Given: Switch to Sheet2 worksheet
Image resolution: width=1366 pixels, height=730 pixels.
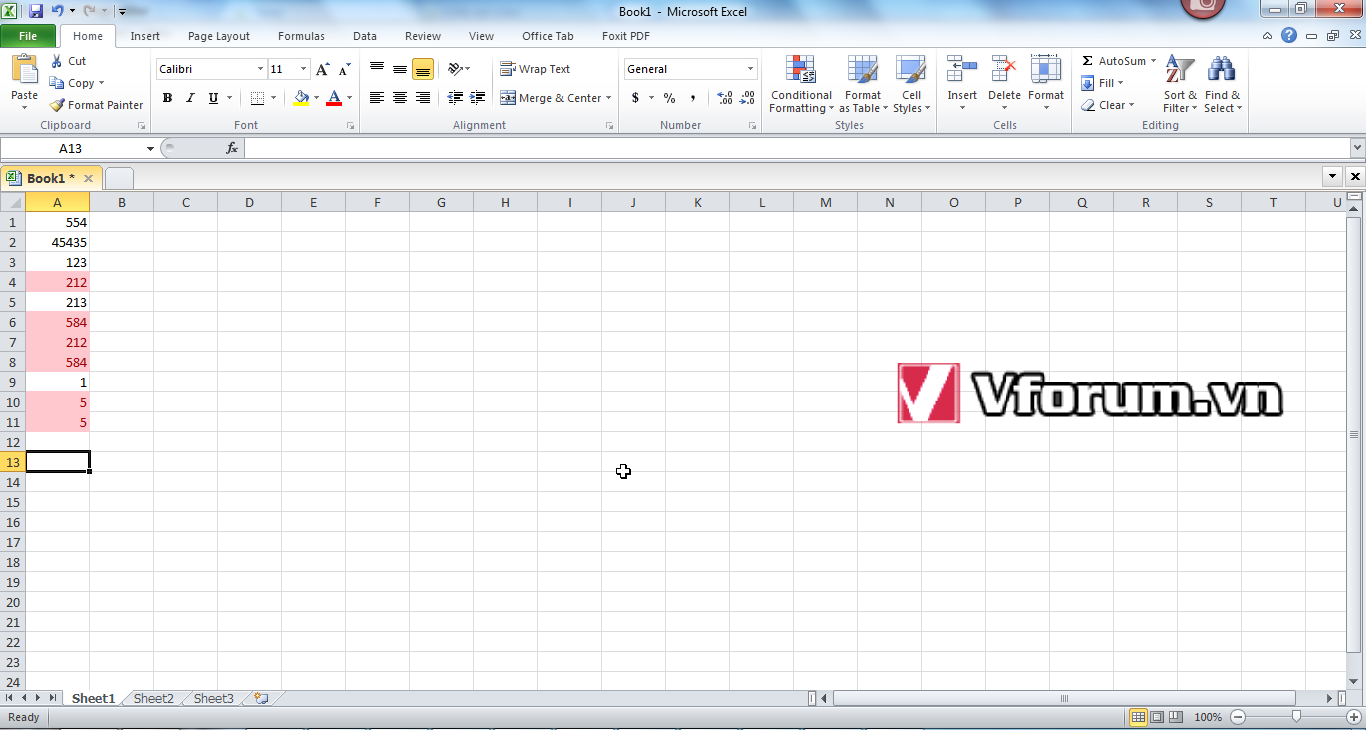Looking at the screenshot, I should click(154, 698).
